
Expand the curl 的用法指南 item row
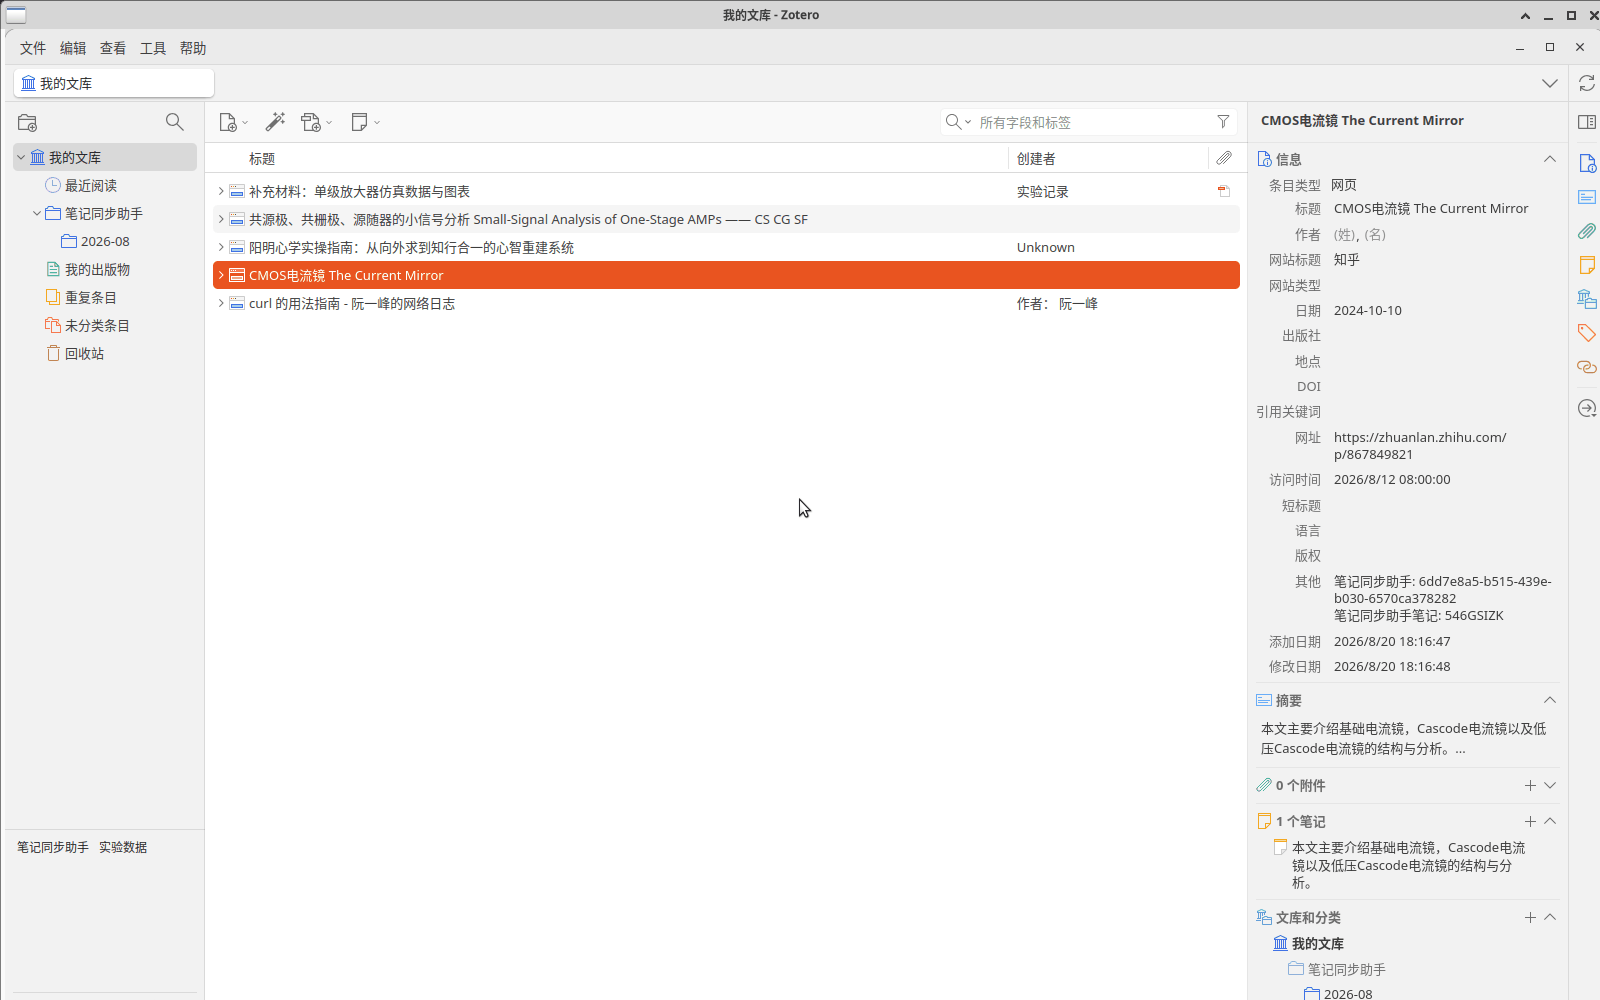(221, 303)
